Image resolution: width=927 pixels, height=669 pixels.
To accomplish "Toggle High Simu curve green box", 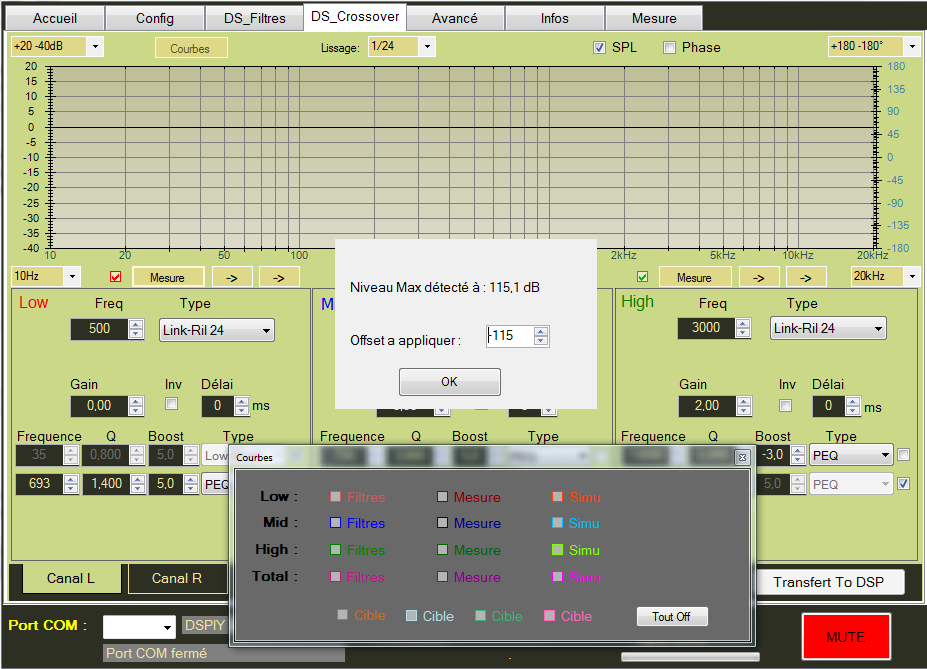I will 558,550.
